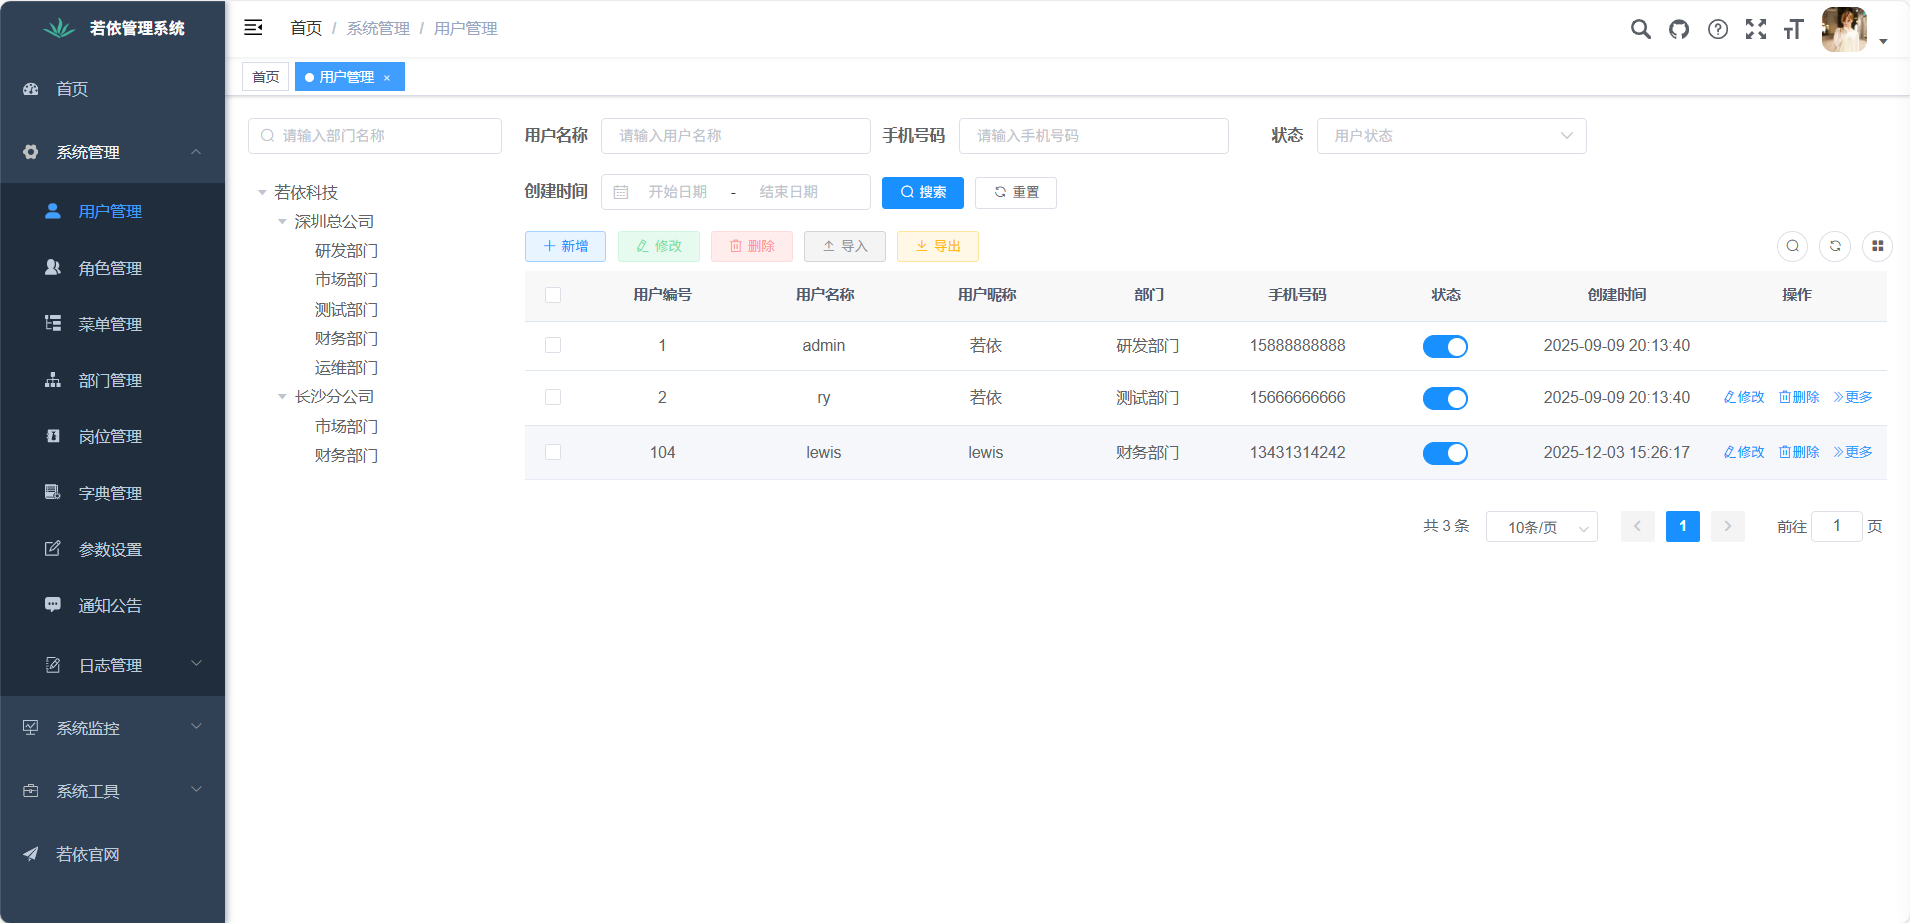Collapse the sidebar with the hamburger icon

253,27
